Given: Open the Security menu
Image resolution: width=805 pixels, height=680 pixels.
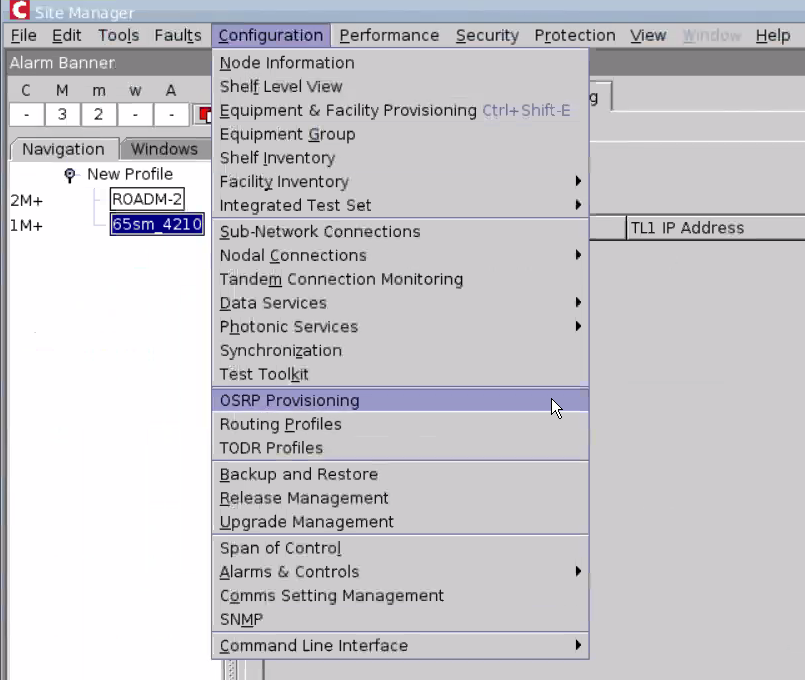Looking at the screenshot, I should 487,35.
